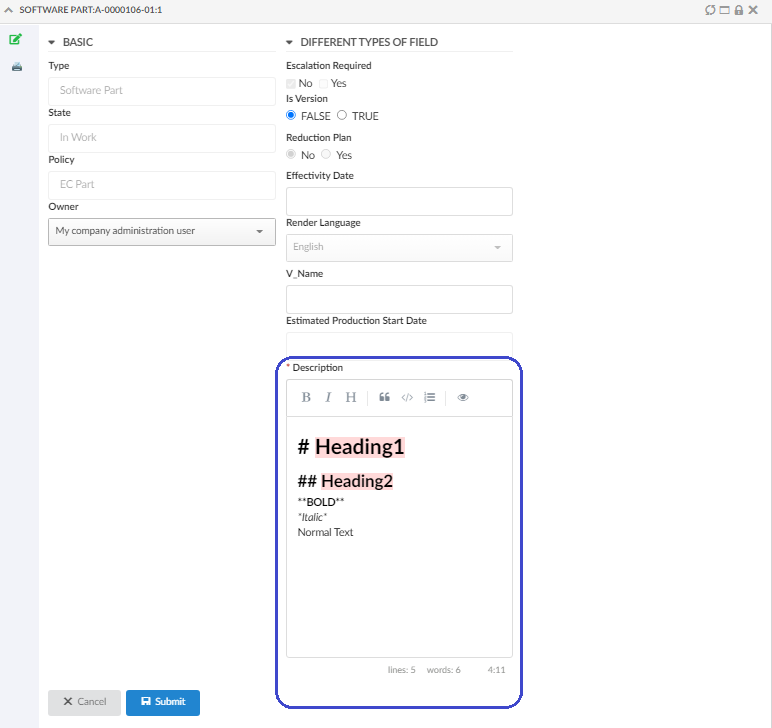Click into the V_Name input field

(x=399, y=300)
